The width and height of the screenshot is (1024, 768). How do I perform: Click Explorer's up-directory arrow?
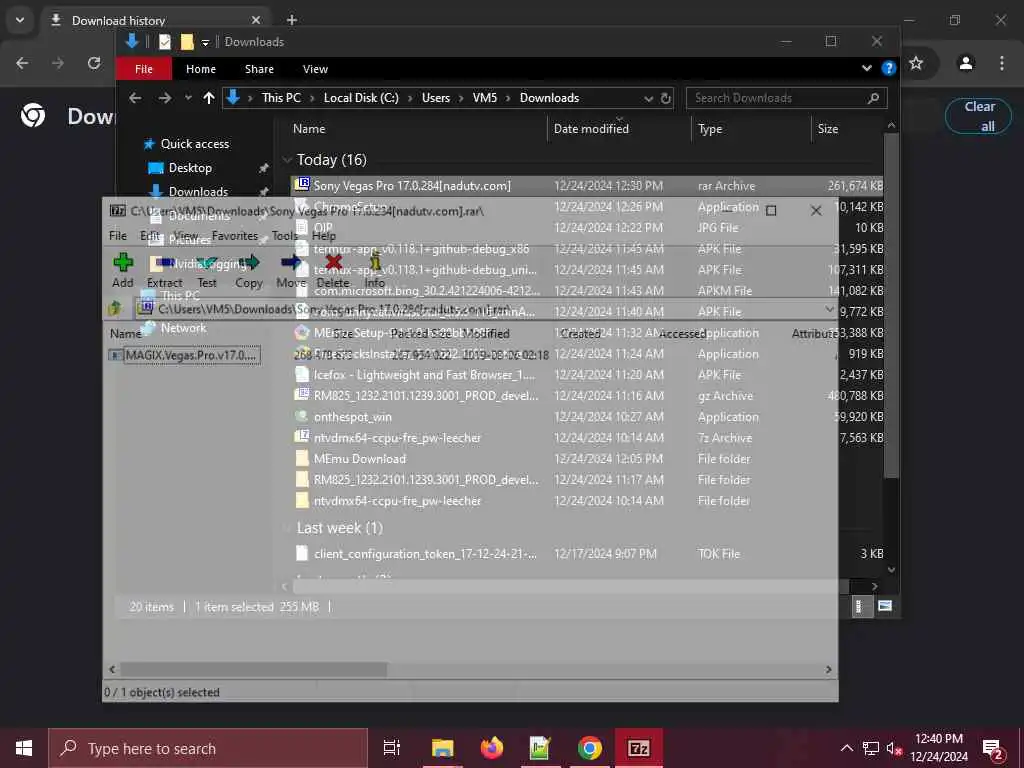click(x=209, y=98)
